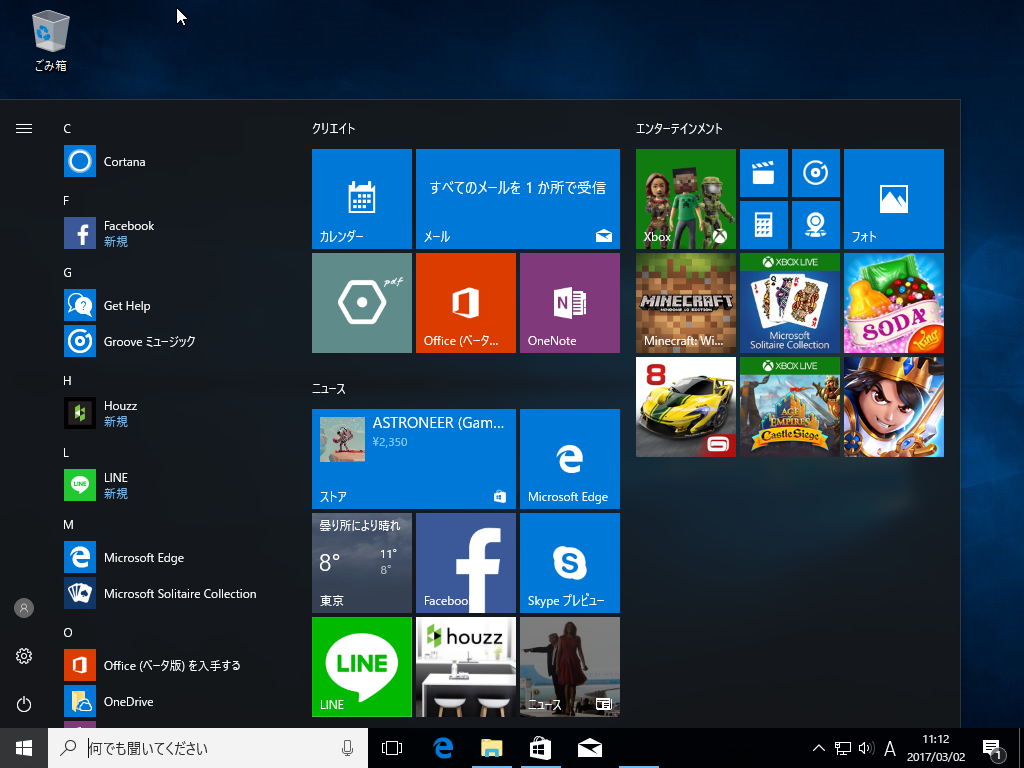Click the クリエイト group title

click(x=334, y=129)
